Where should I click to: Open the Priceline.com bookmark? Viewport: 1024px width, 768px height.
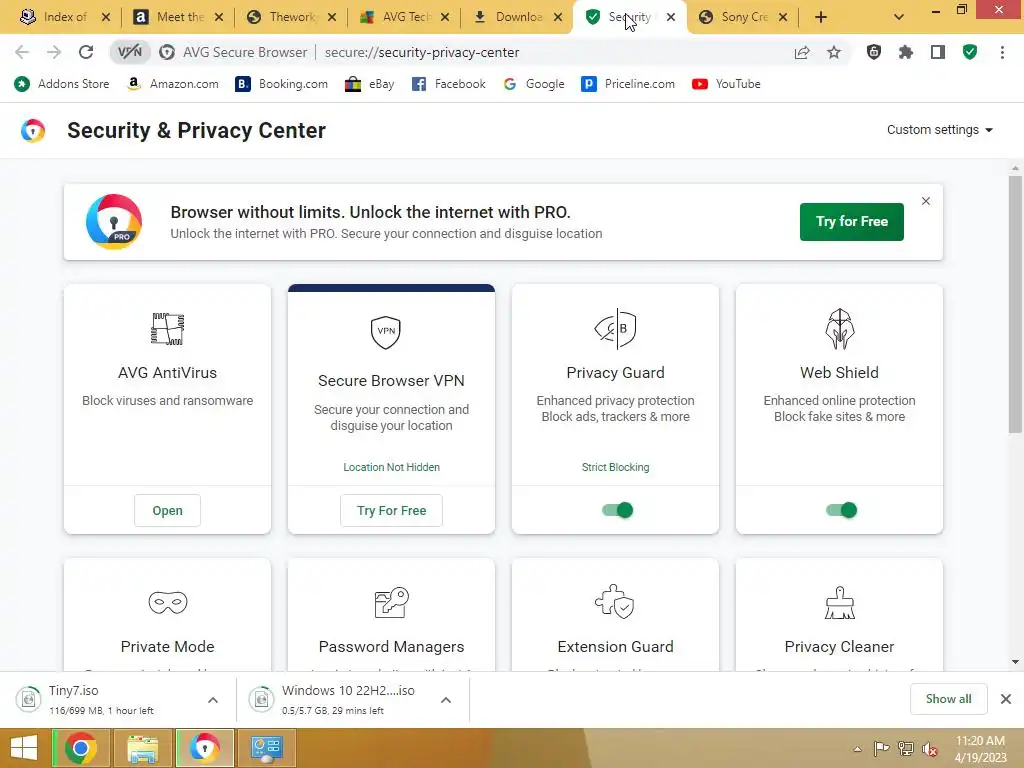click(628, 84)
